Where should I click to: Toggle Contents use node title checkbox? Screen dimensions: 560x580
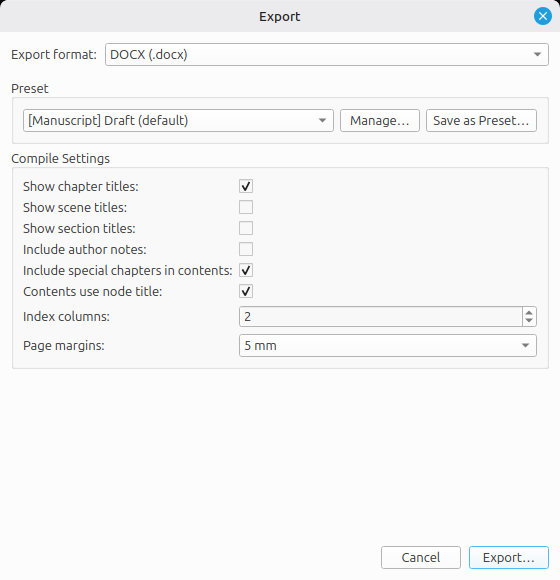click(x=246, y=291)
